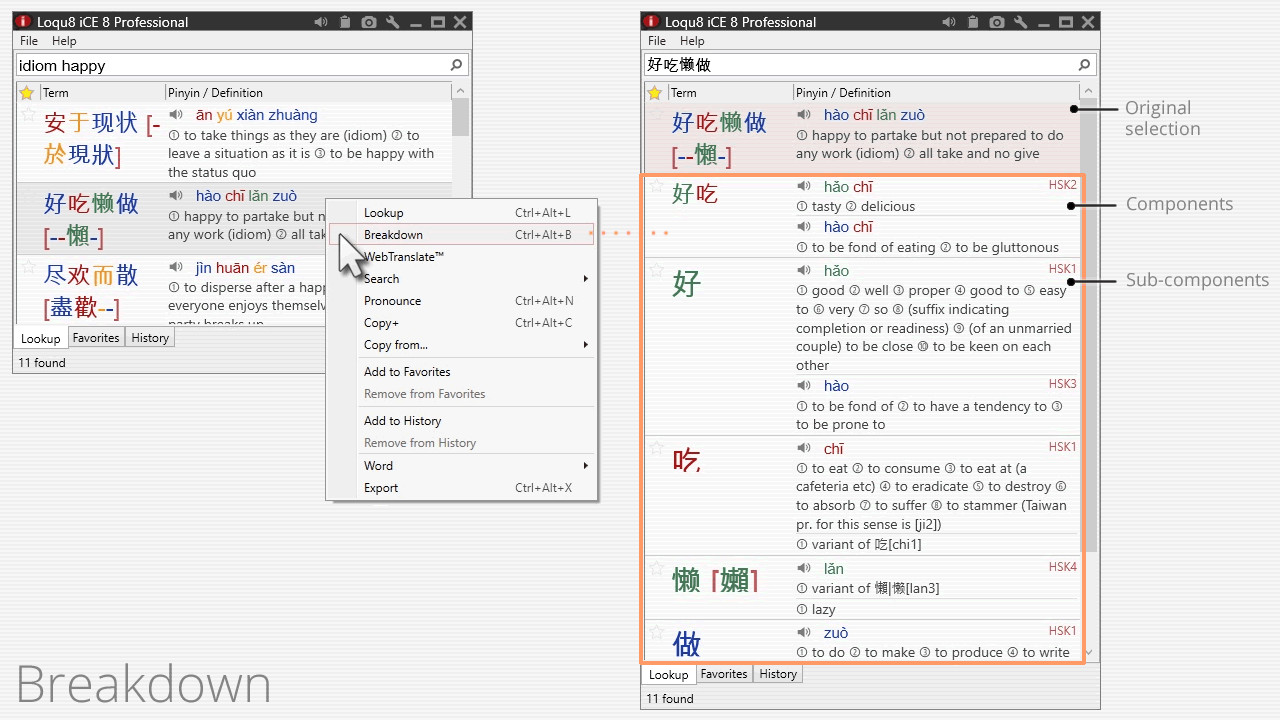Image resolution: width=1280 pixels, height=720 pixels.
Task: Toggle favorite star for 吃 entry
Action: tap(656, 447)
